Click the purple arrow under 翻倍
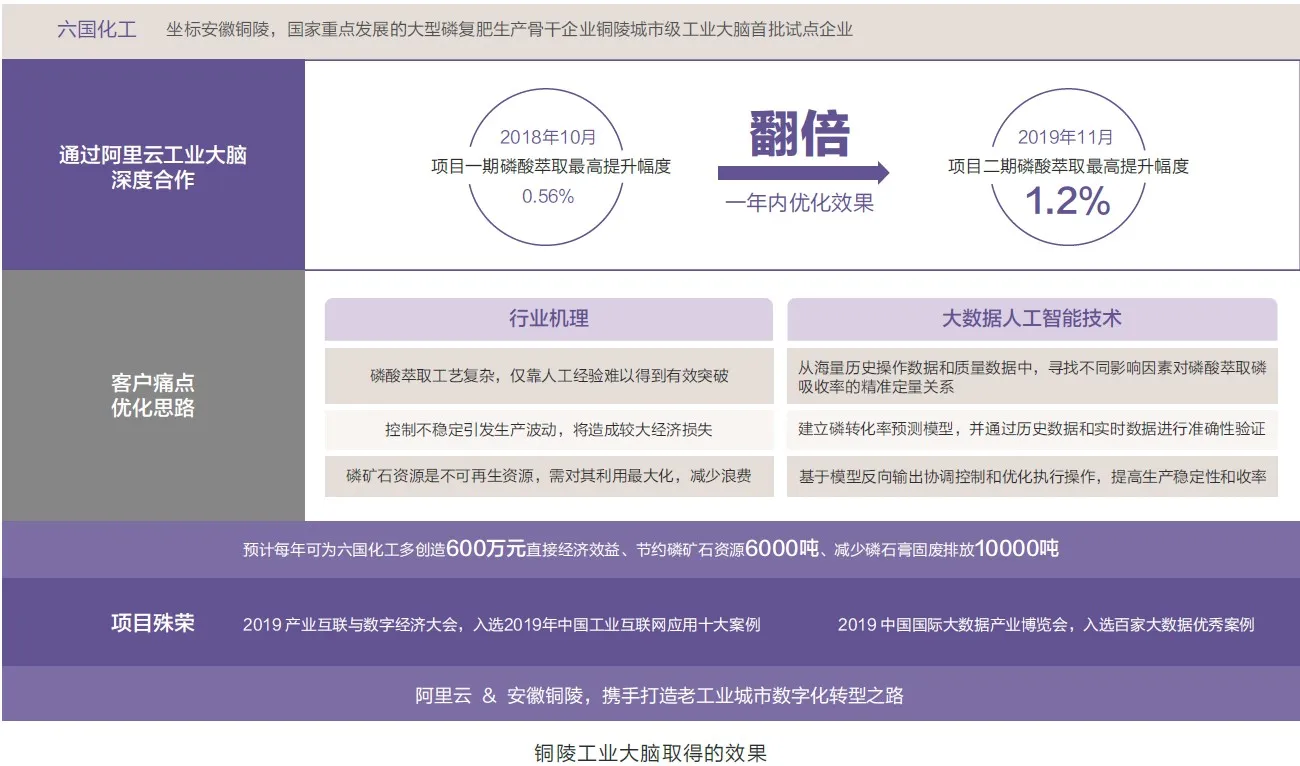 804,172
